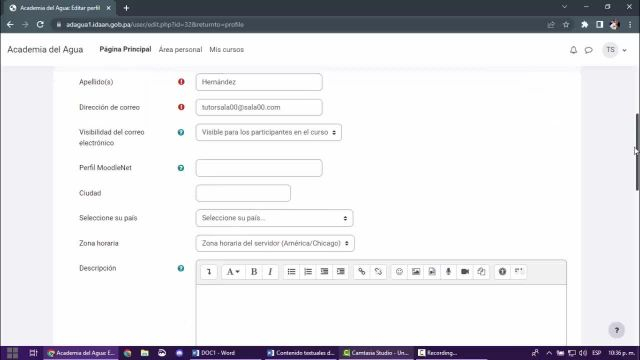Record video from the editor toolbar
Image resolution: width=640 pixels, height=360 pixels.
pos(464,272)
